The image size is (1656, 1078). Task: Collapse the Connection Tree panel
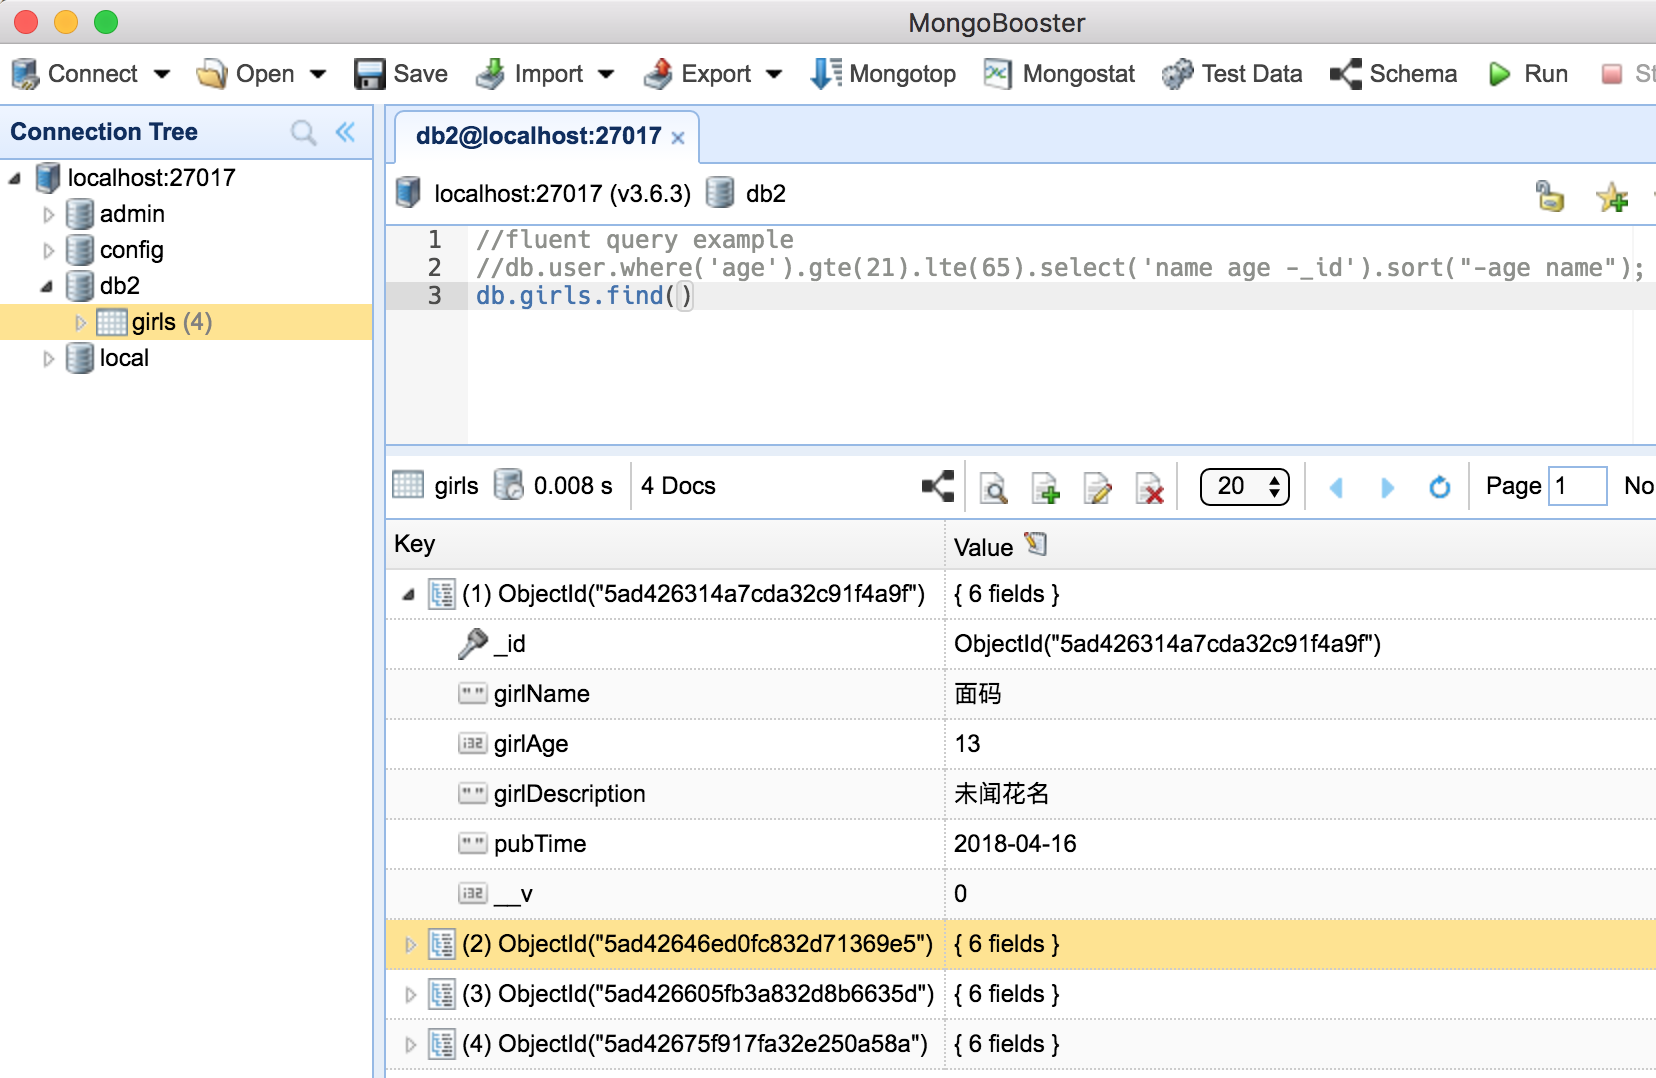345,132
